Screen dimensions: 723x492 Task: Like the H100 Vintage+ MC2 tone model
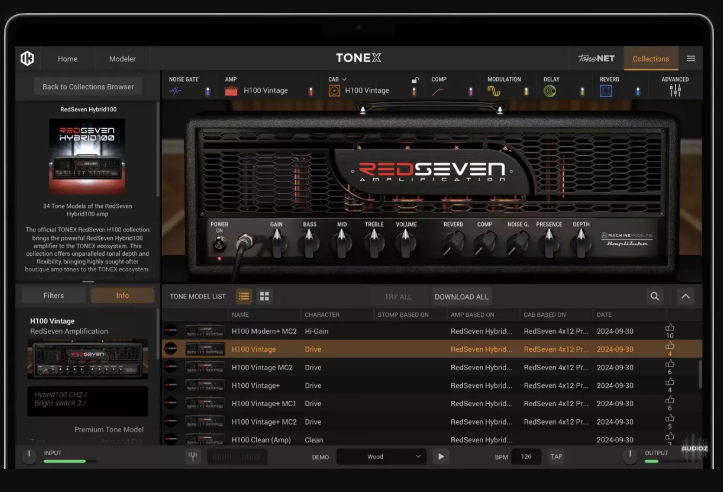[x=670, y=418]
